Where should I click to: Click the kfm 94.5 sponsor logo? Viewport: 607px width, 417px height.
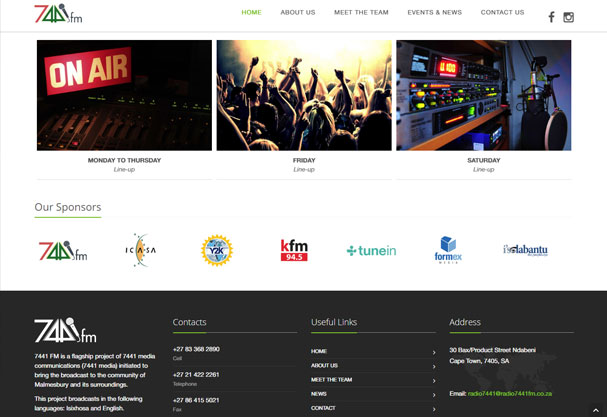[294, 250]
